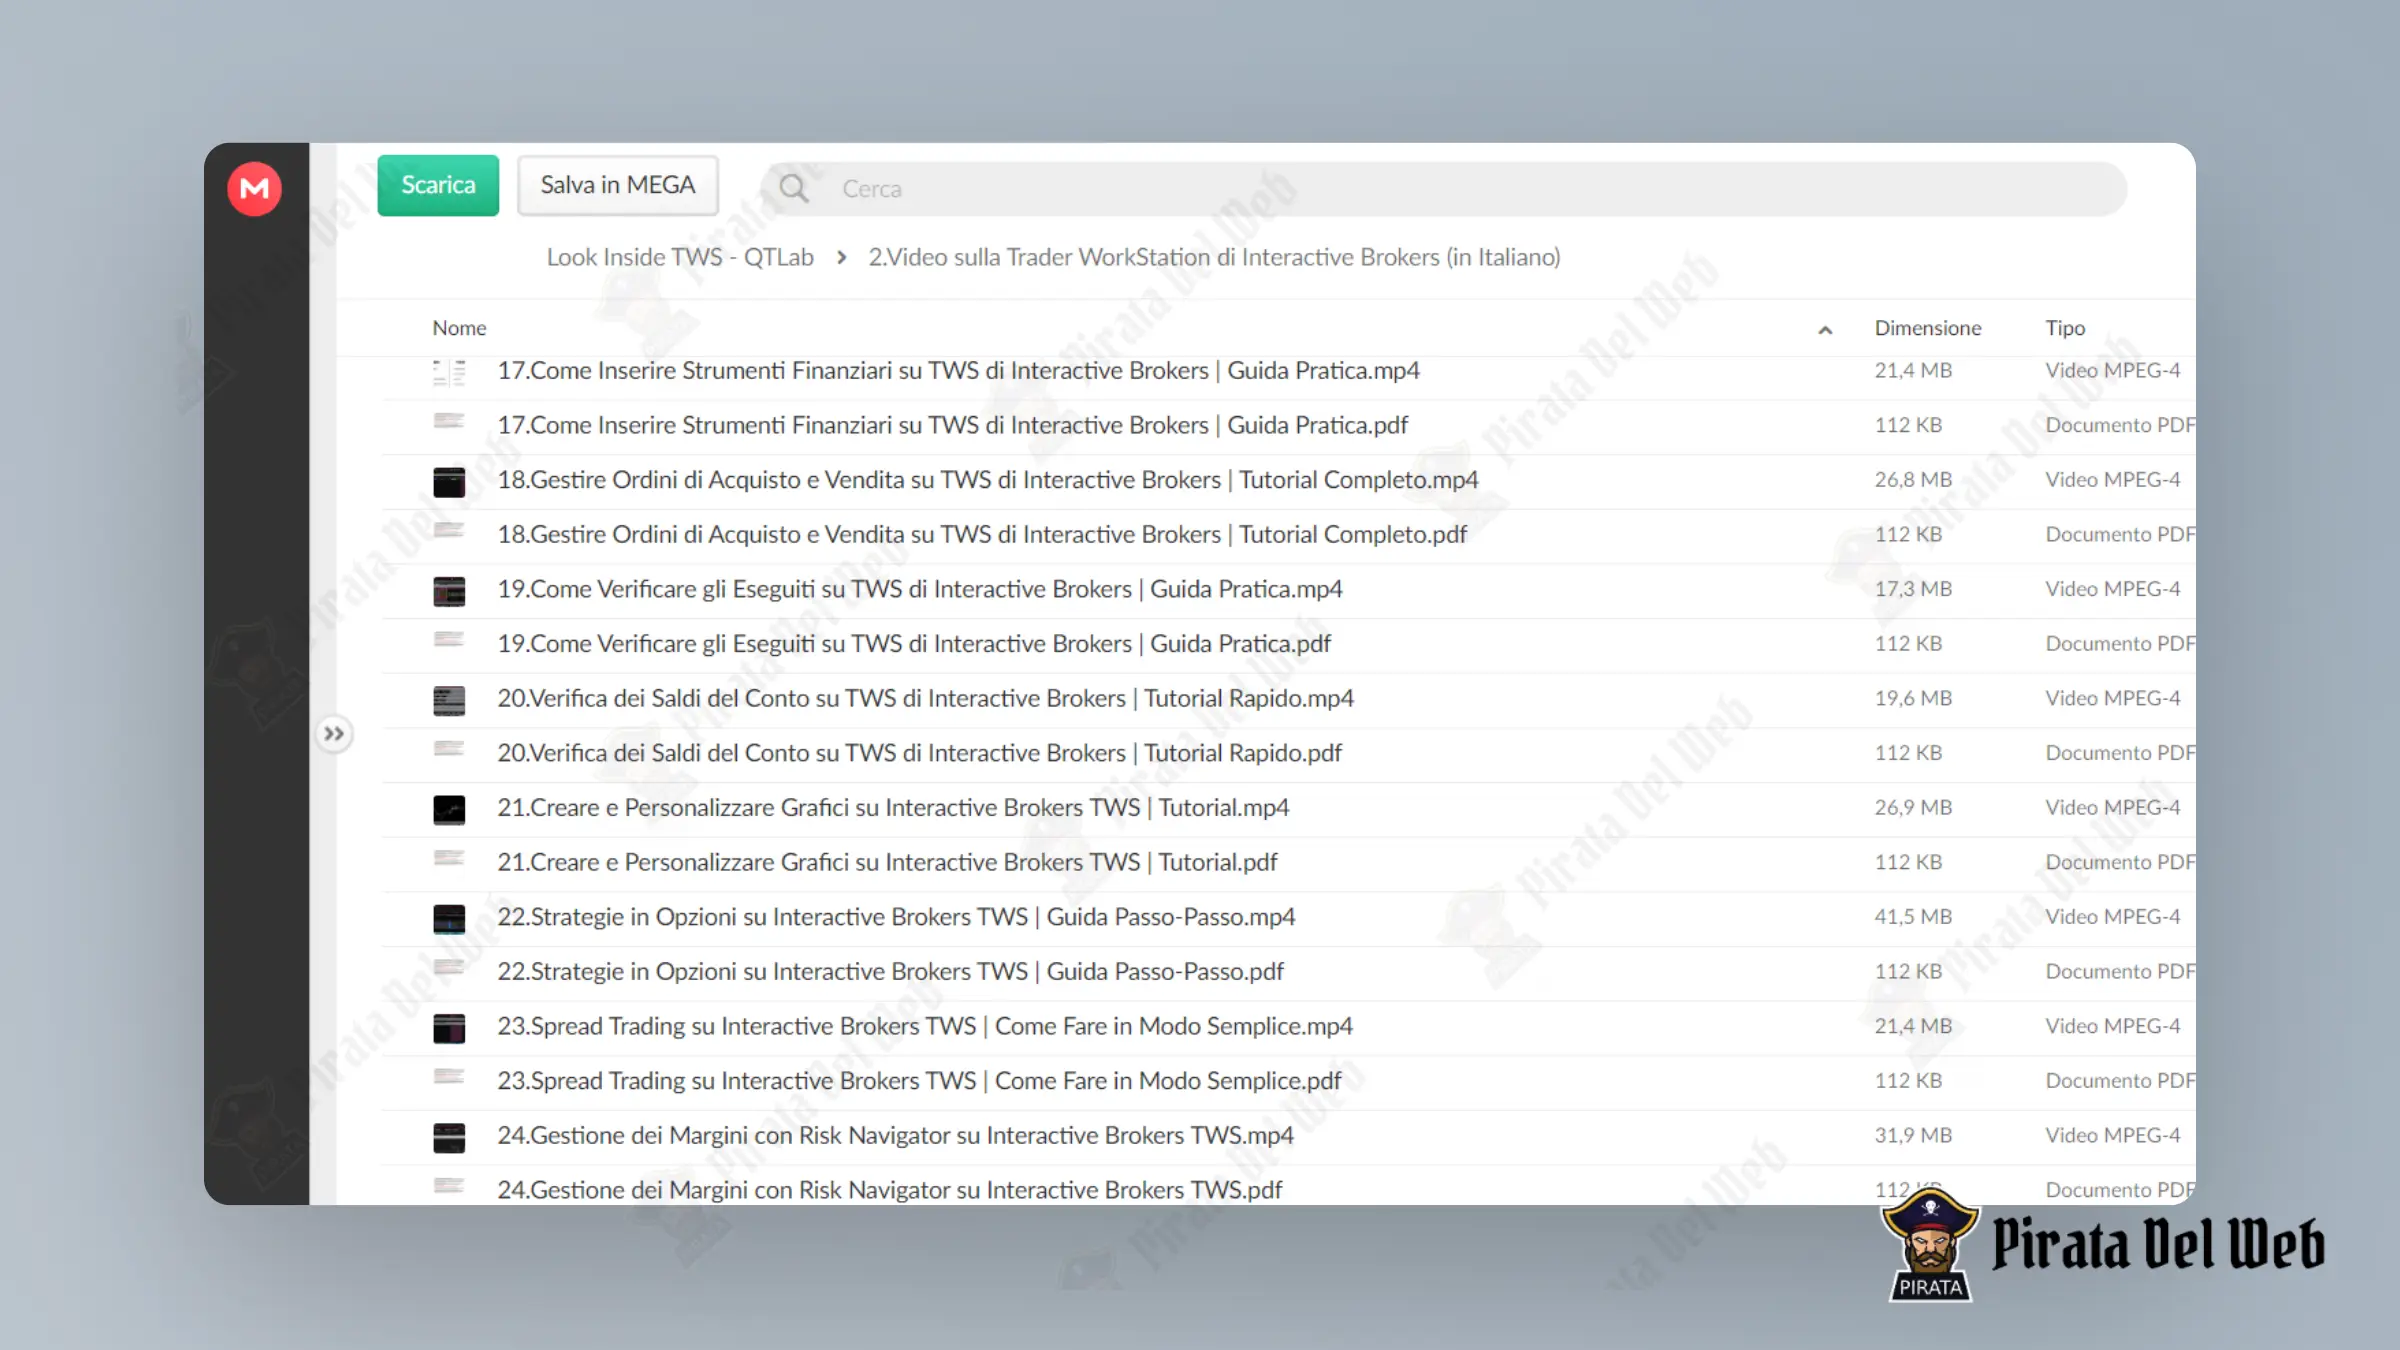The height and width of the screenshot is (1350, 2400).
Task: Sort by the Nome column header
Action: (x=459, y=328)
